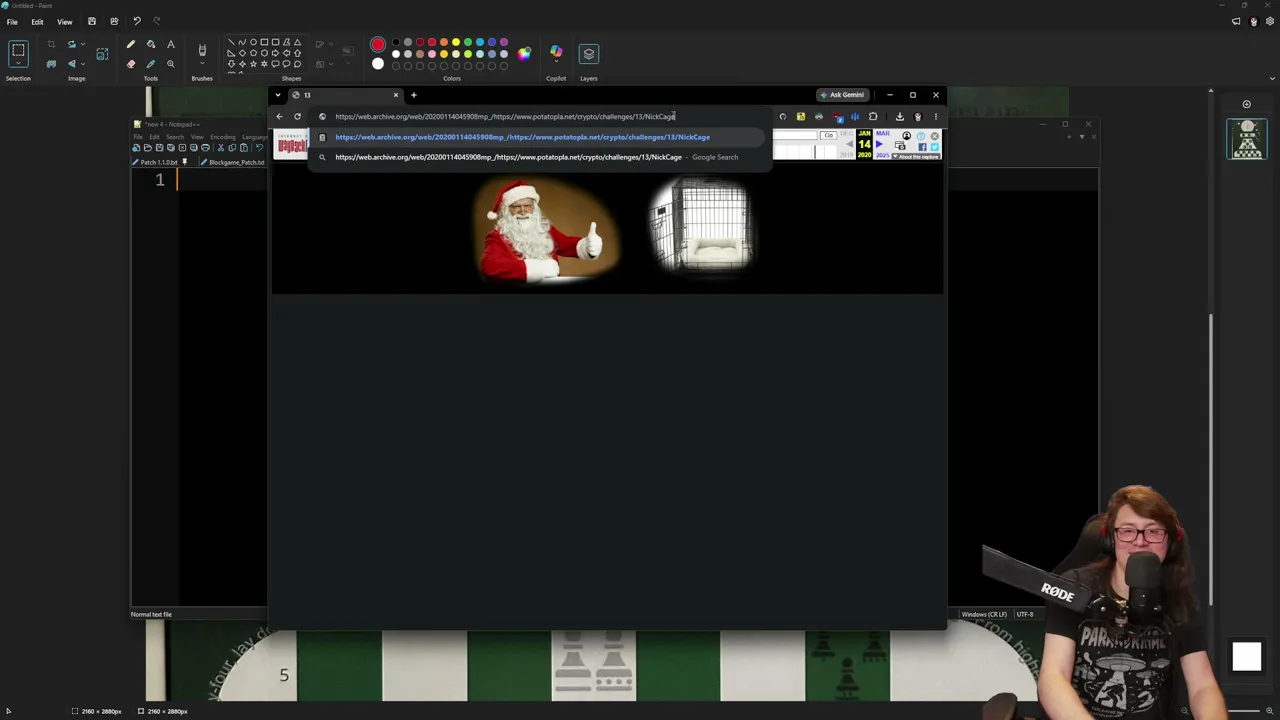The image size is (1280, 720).
Task: Switch to the Patch 1.1.0.txt tab
Action: (161, 162)
